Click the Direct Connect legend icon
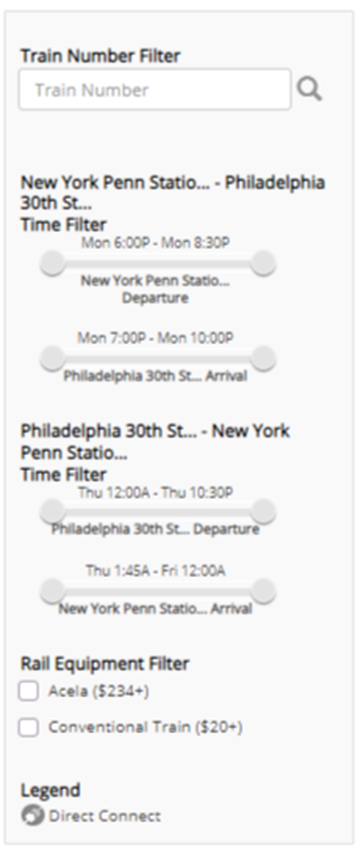361x853 pixels. point(32,816)
